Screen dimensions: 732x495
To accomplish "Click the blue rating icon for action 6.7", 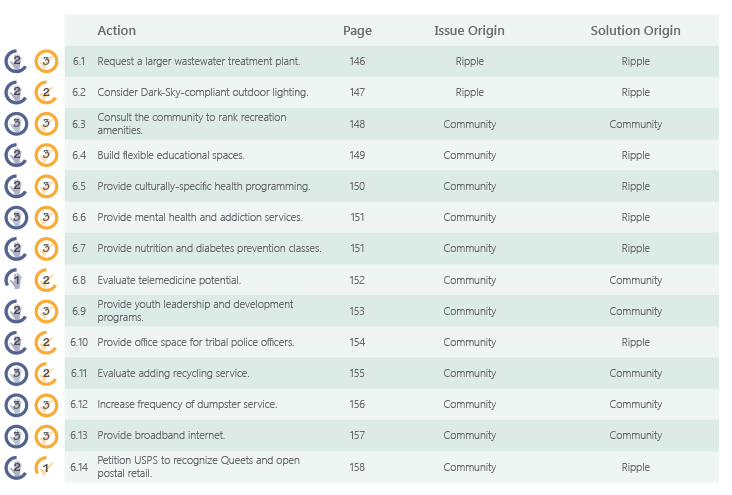I will pyautogui.click(x=16, y=248).
